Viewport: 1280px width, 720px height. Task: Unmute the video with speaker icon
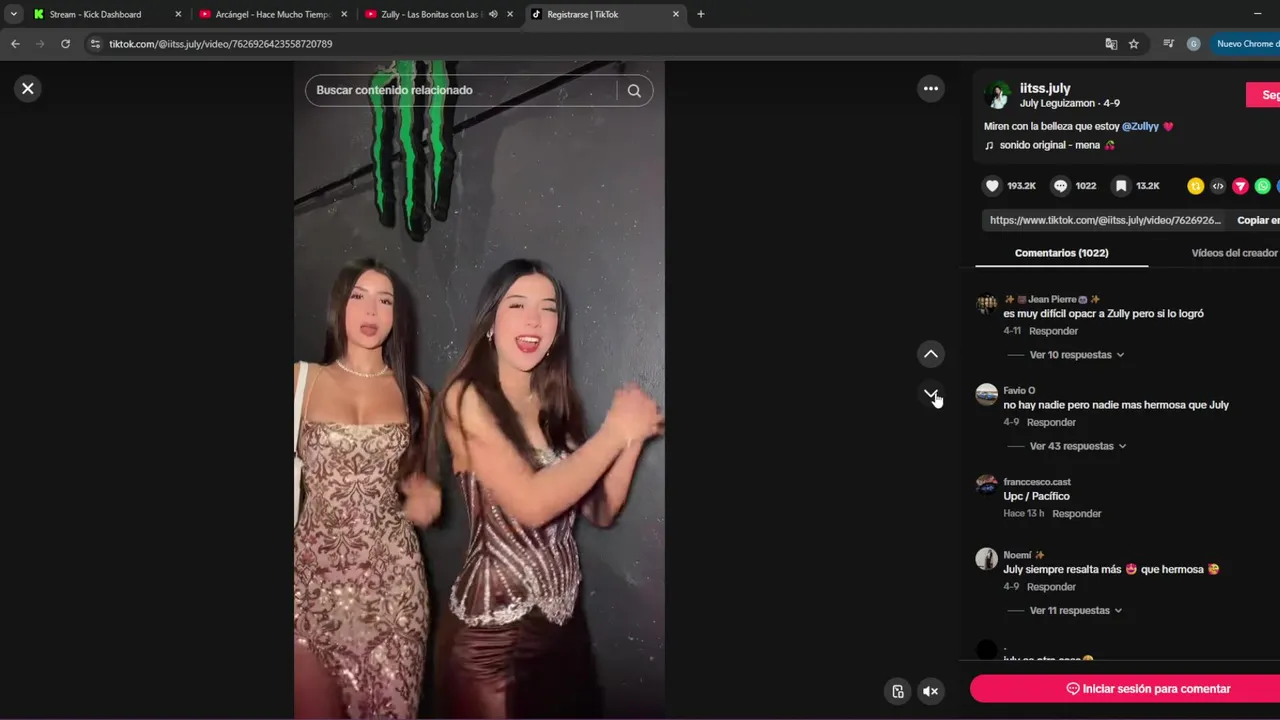tap(931, 691)
